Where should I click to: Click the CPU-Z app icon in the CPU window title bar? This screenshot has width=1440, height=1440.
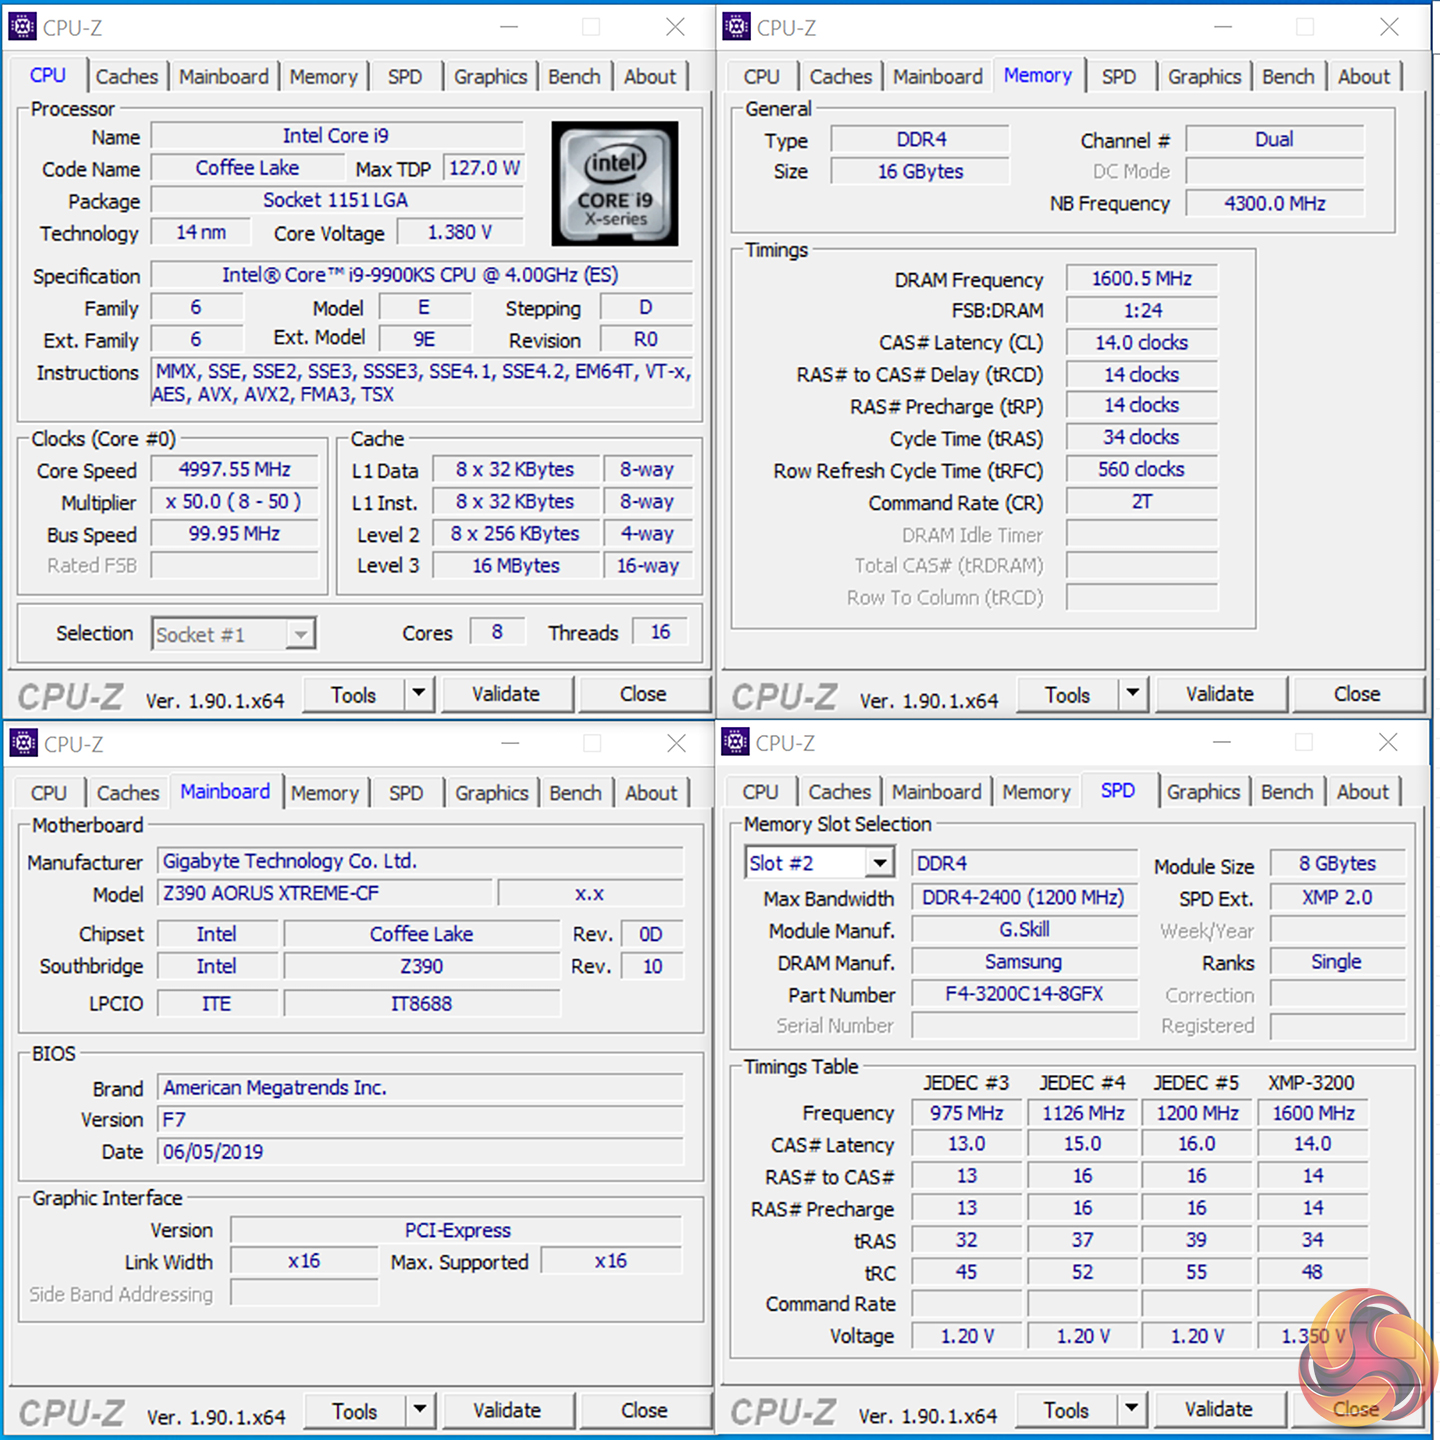[22, 27]
